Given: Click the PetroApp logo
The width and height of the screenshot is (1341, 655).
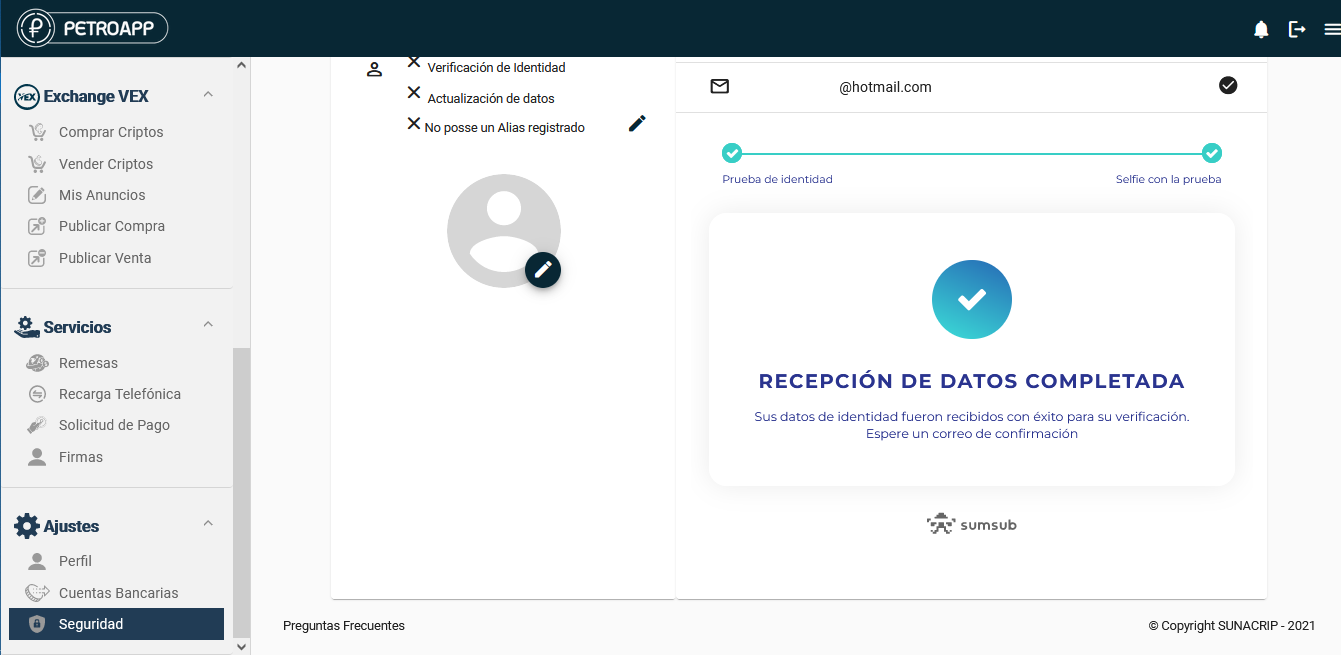Looking at the screenshot, I should pos(92,28).
